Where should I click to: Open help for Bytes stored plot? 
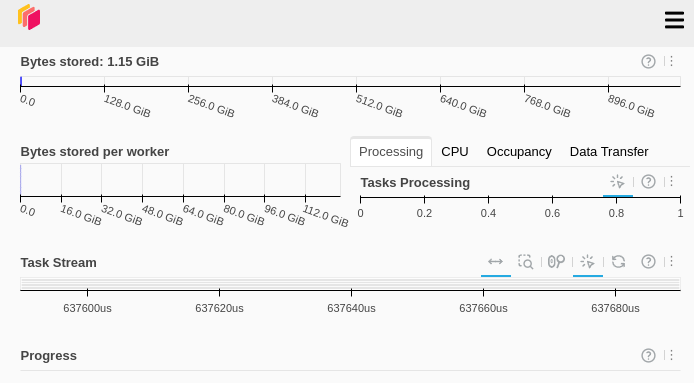click(x=648, y=62)
